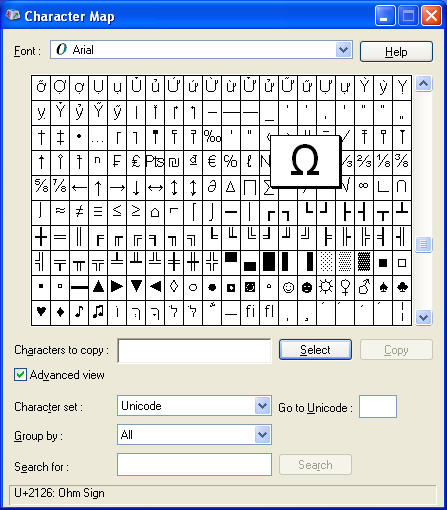447x510 pixels.
Task: Pick the five-eighths fraction character
Action: click(x=41, y=188)
